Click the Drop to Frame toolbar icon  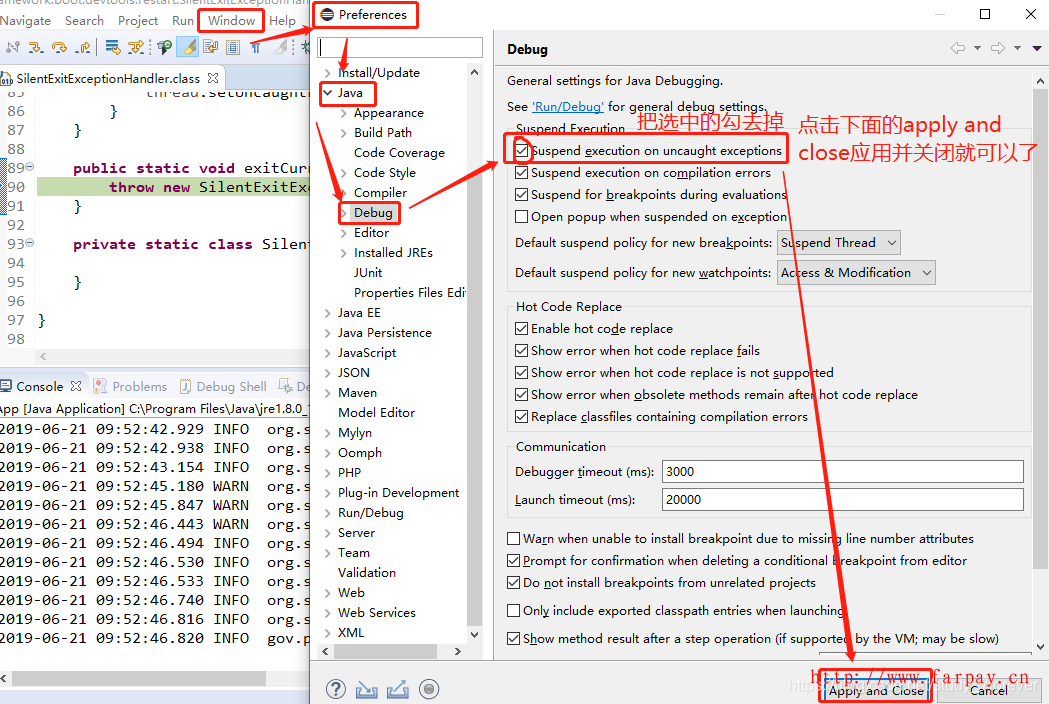pos(113,47)
